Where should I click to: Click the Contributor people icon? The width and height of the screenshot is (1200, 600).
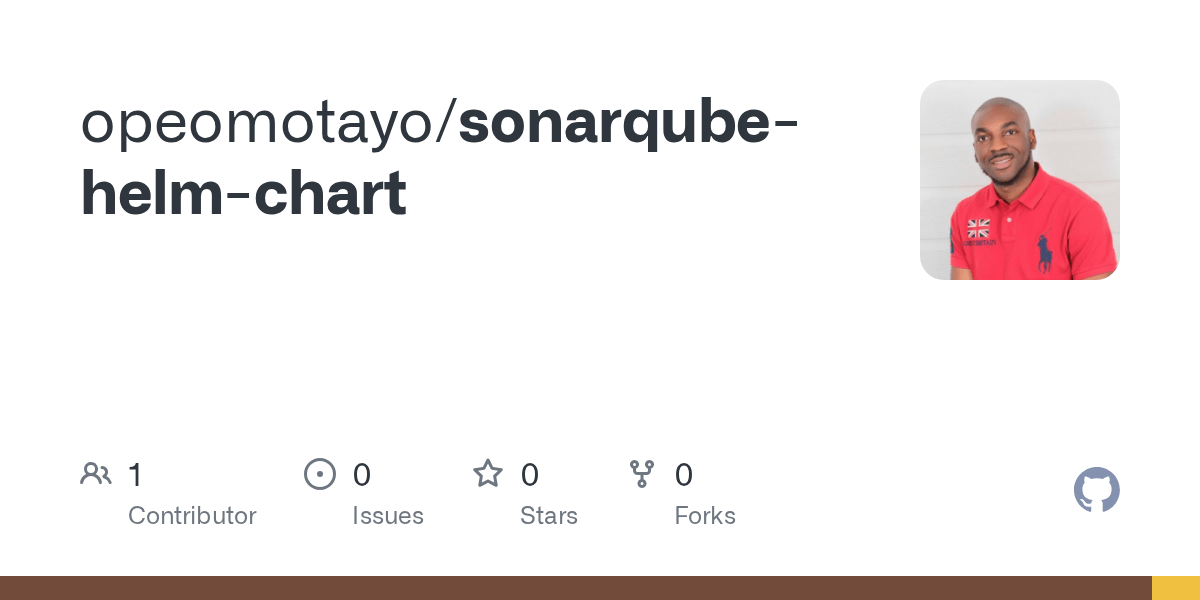[96, 474]
